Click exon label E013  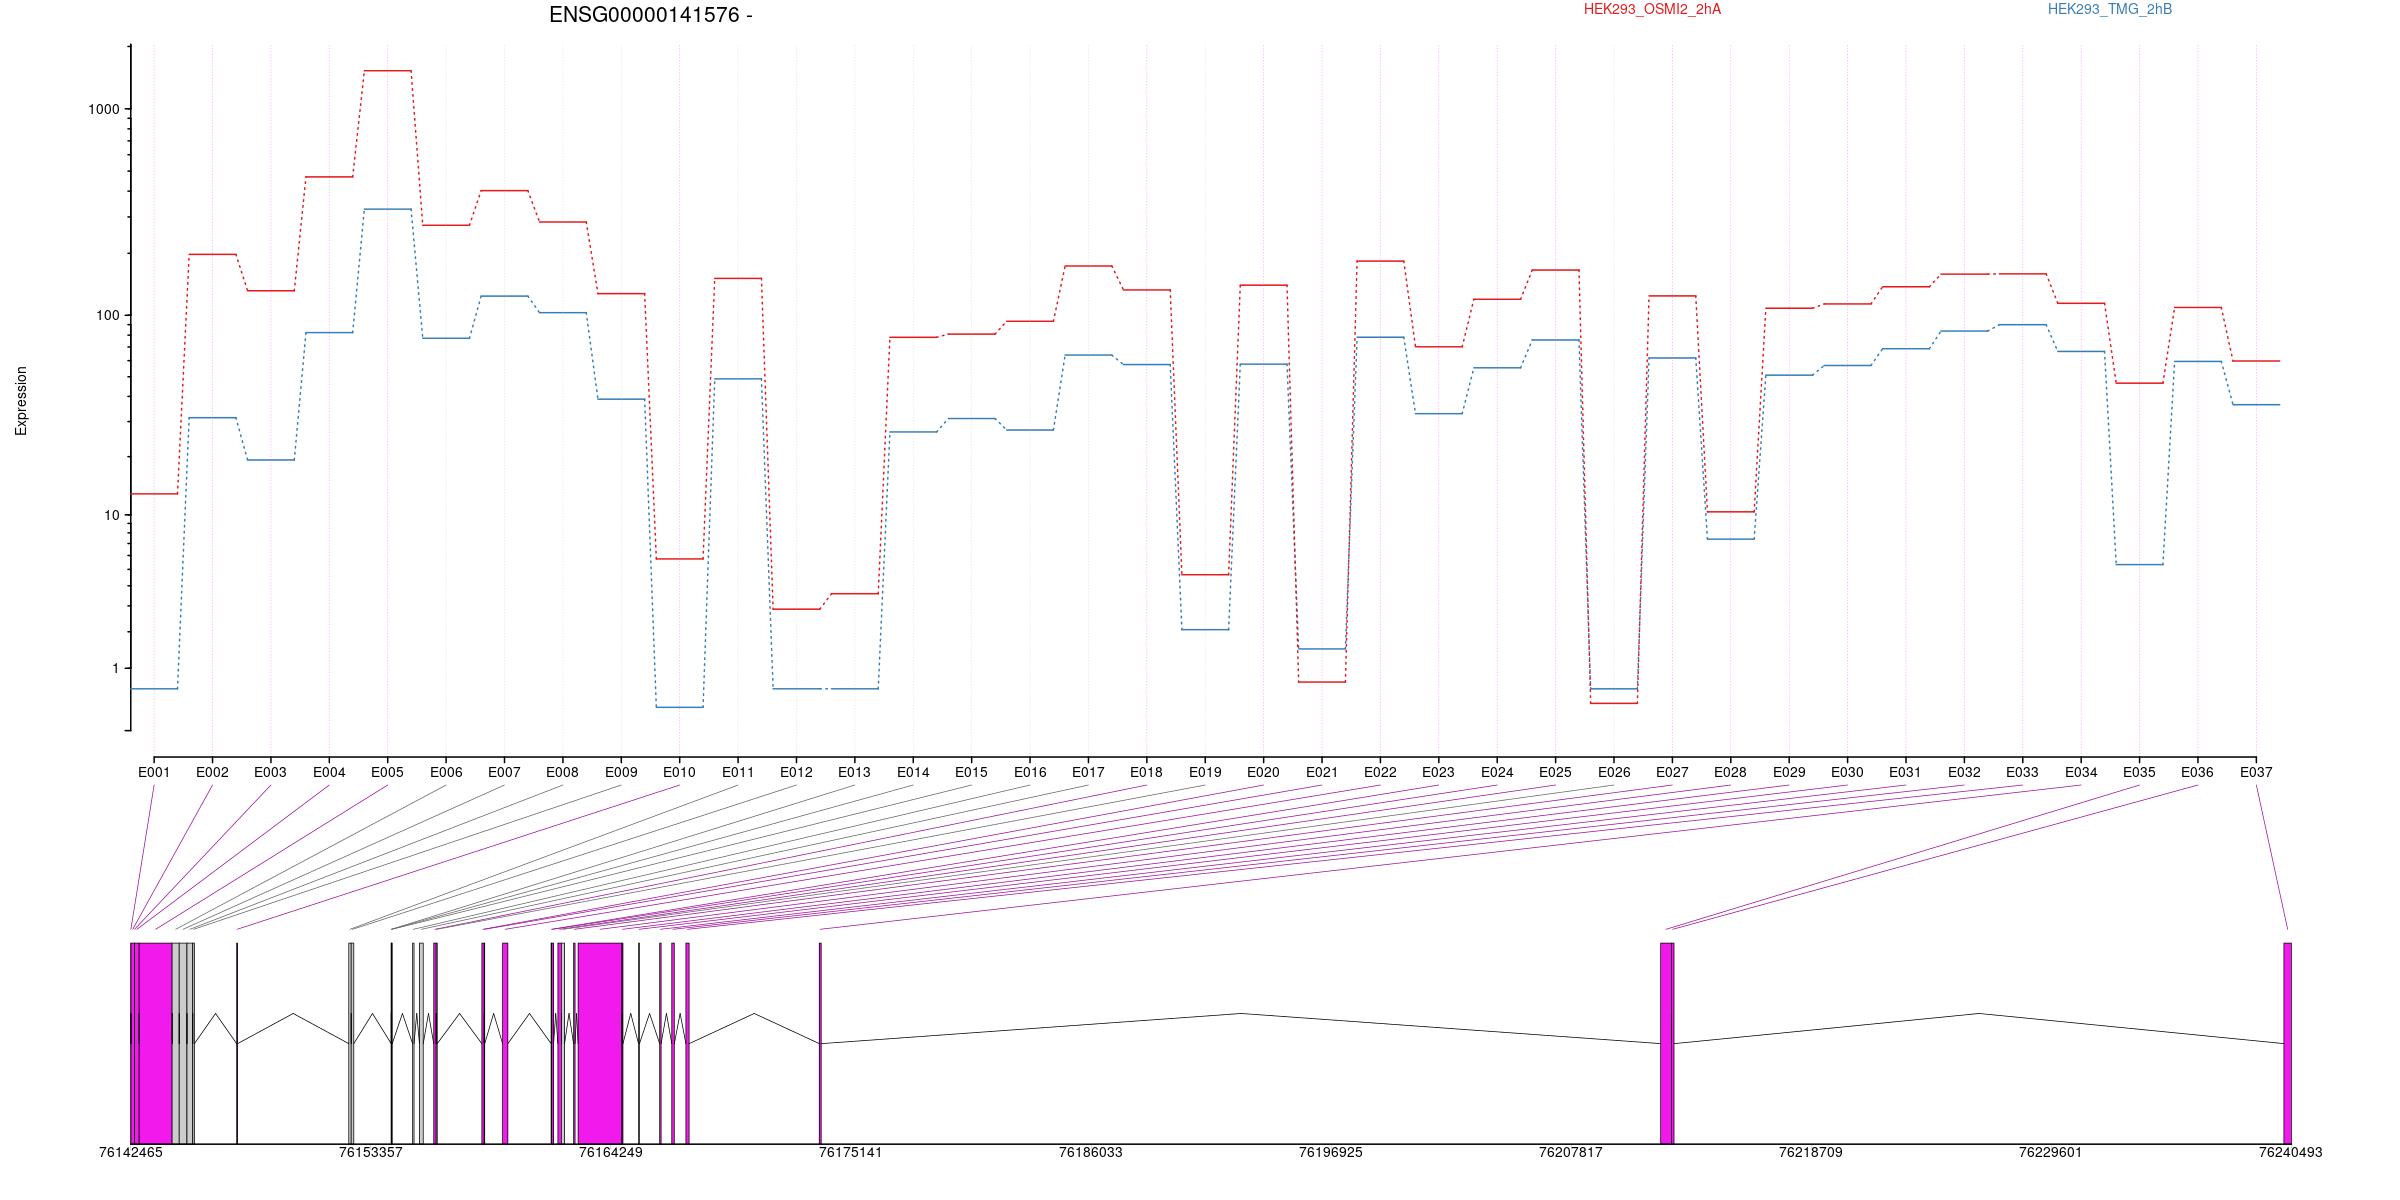pos(854,773)
